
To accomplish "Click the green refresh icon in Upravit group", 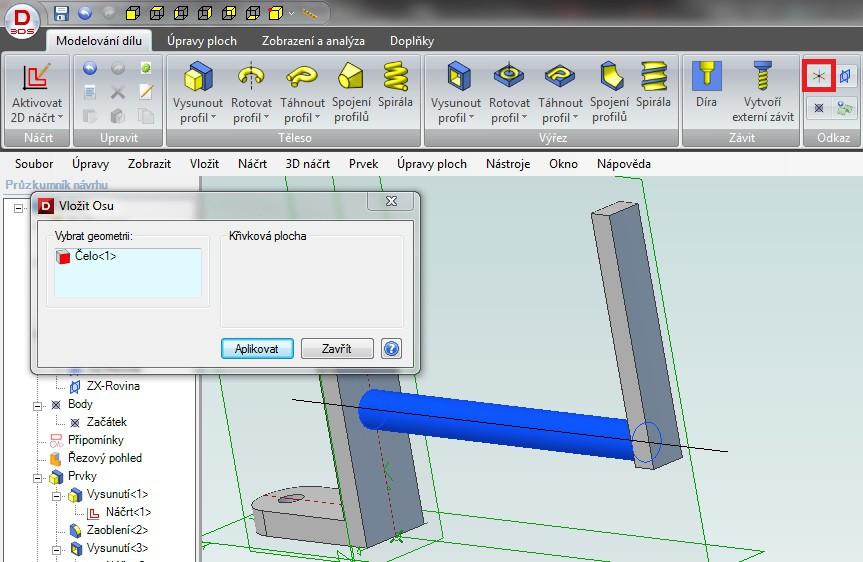I will (145, 68).
